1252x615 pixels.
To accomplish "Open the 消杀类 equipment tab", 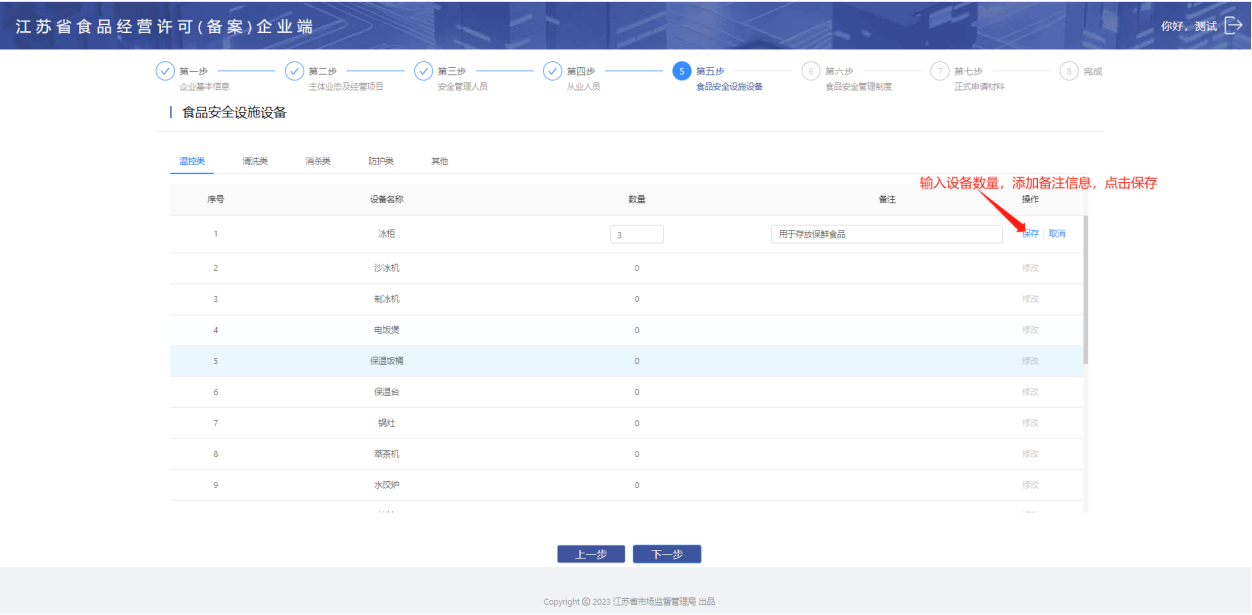I will [318, 161].
